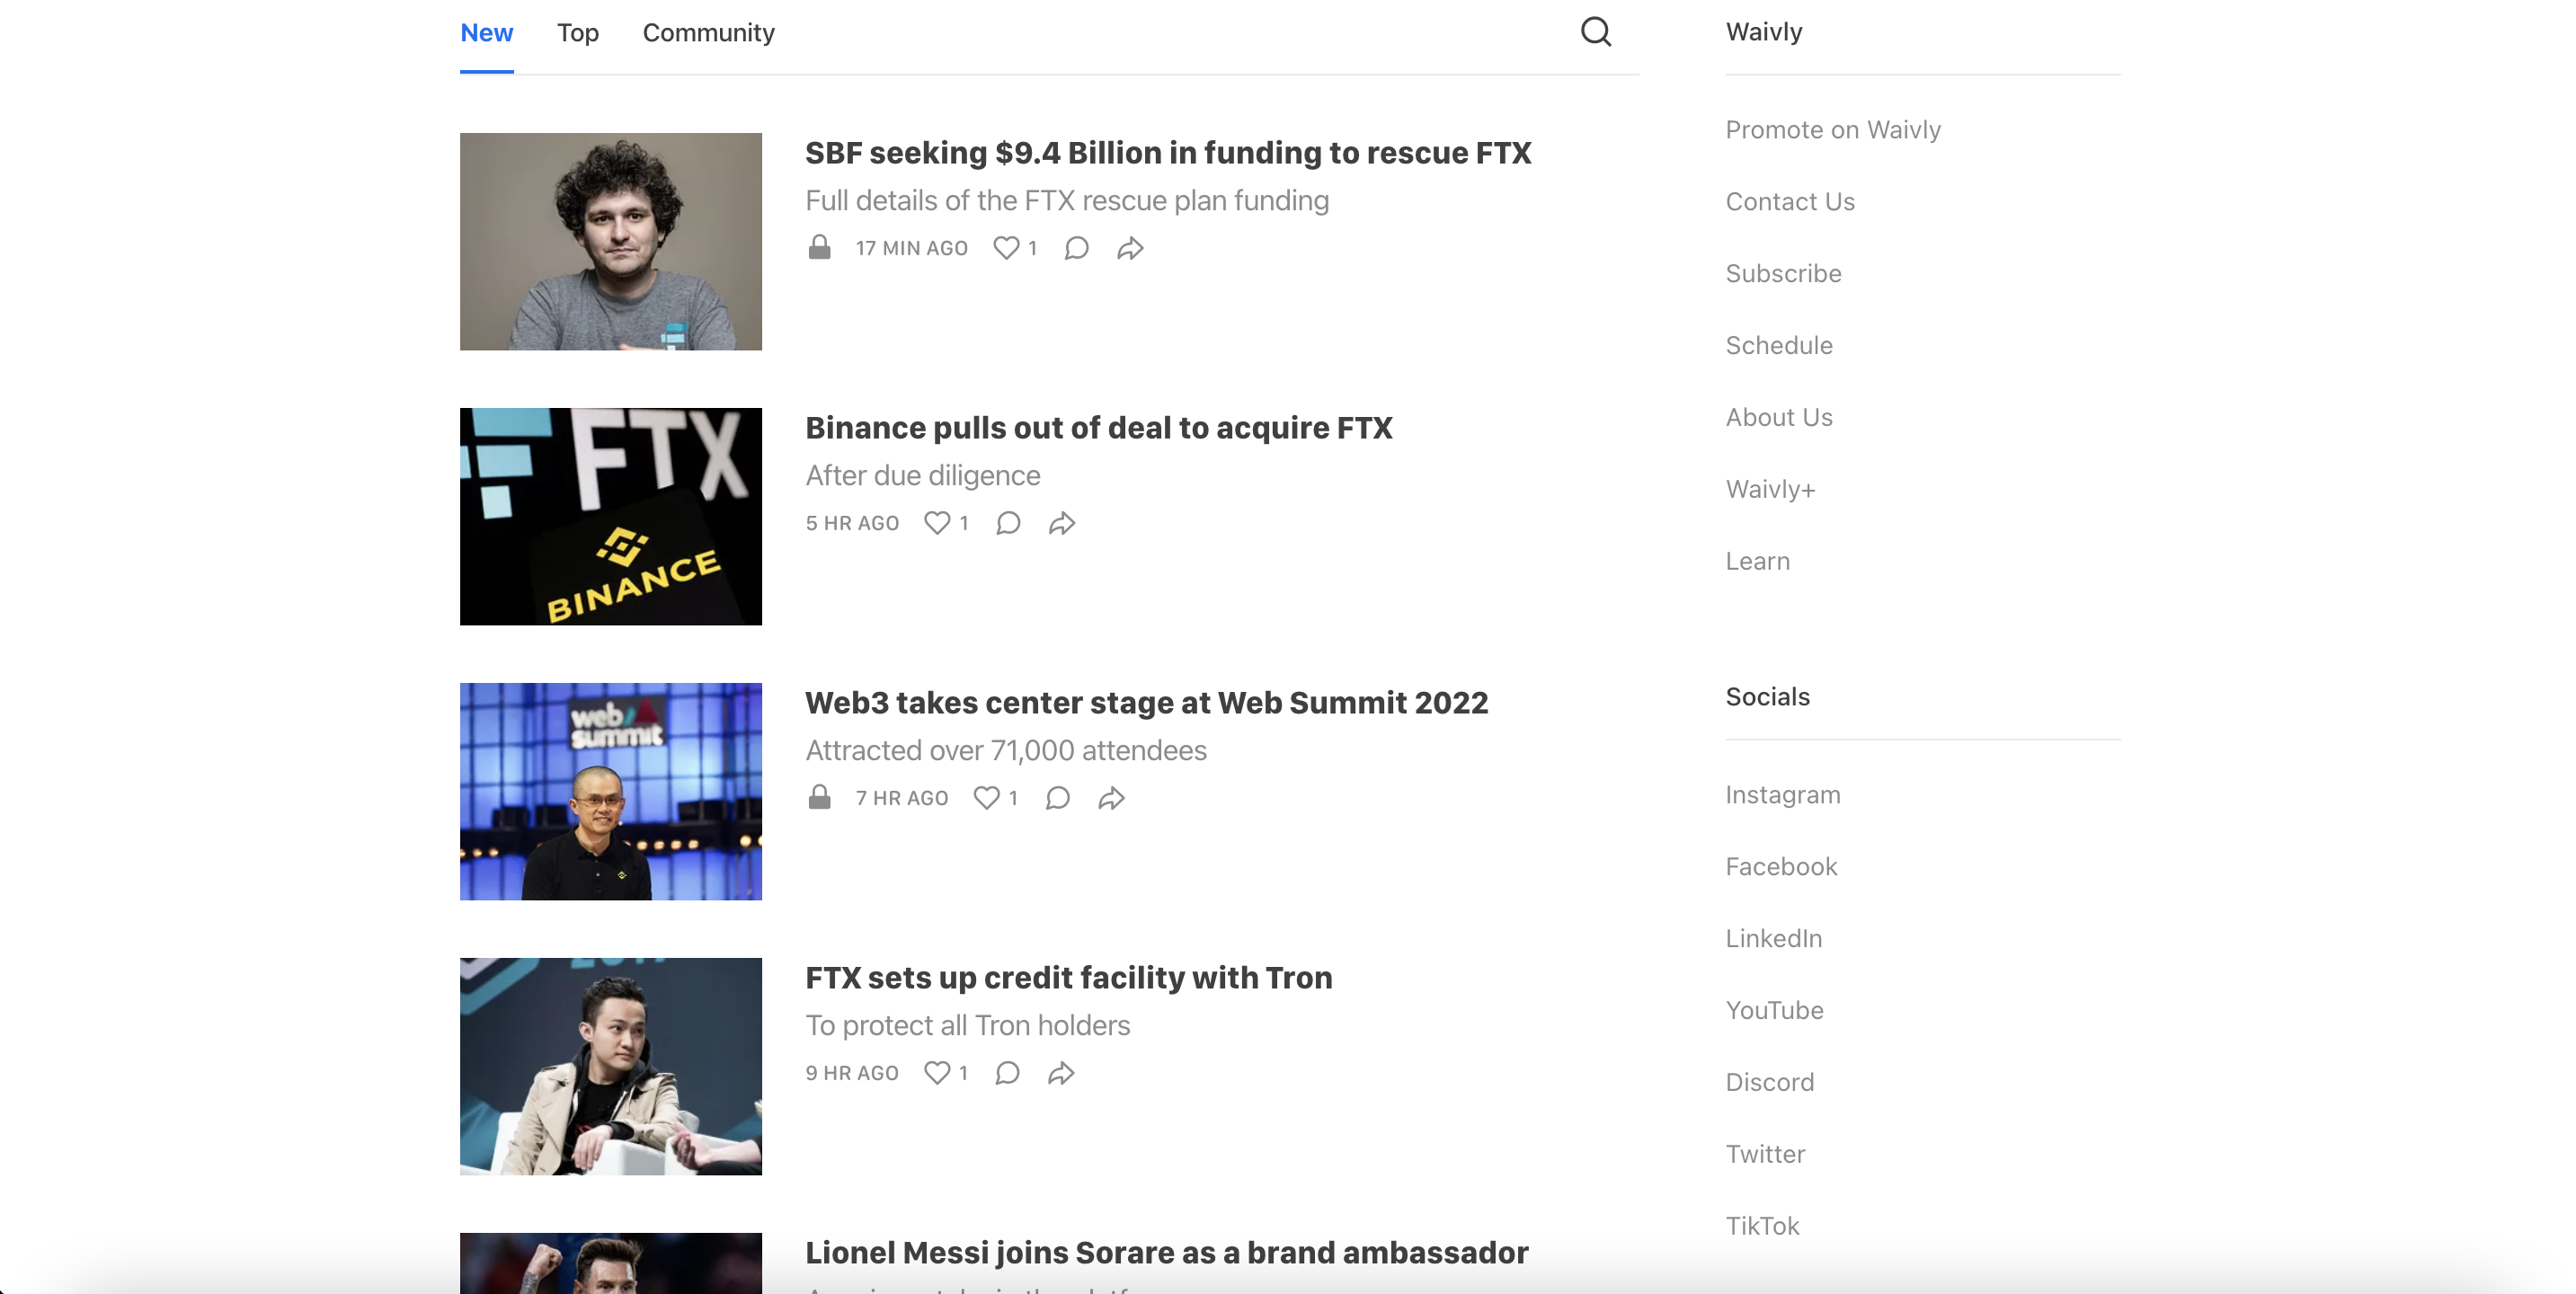The width and height of the screenshot is (2576, 1294).
Task: Open Web3 takes center stage article title
Action: pos(1147,703)
